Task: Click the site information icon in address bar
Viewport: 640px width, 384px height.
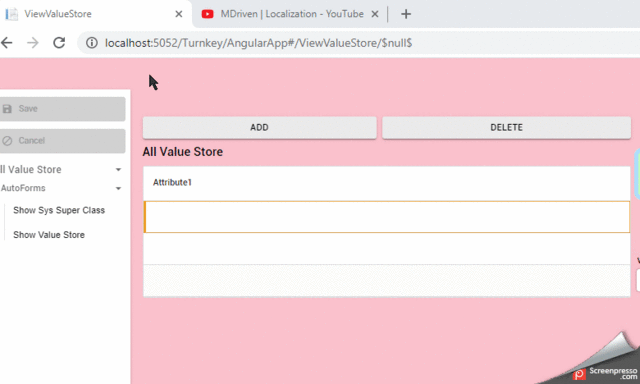Action: pyautogui.click(x=92, y=42)
